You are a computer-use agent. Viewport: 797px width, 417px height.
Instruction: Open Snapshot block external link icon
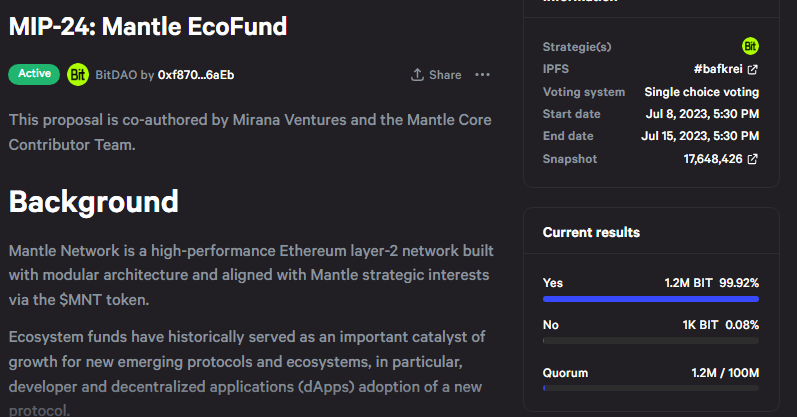coord(753,159)
